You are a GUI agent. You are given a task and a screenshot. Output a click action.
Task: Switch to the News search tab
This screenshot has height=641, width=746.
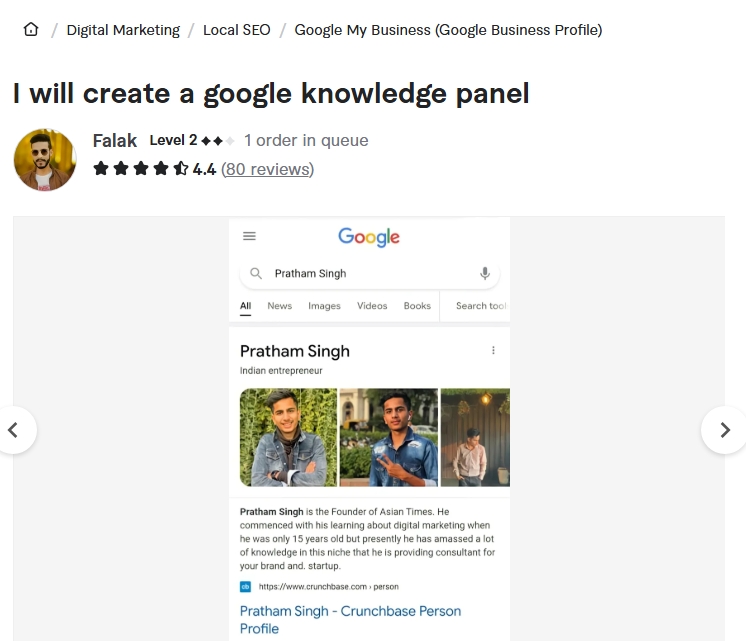pyautogui.click(x=279, y=306)
